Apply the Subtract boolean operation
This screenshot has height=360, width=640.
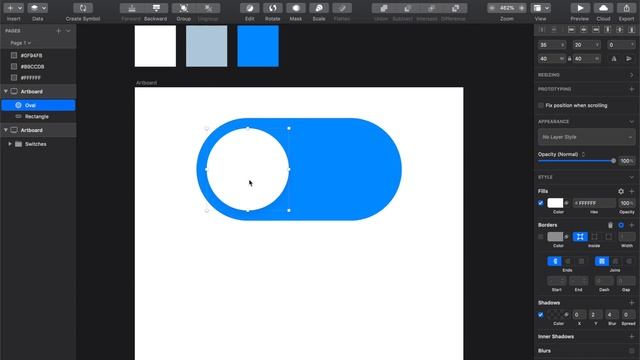(407, 8)
